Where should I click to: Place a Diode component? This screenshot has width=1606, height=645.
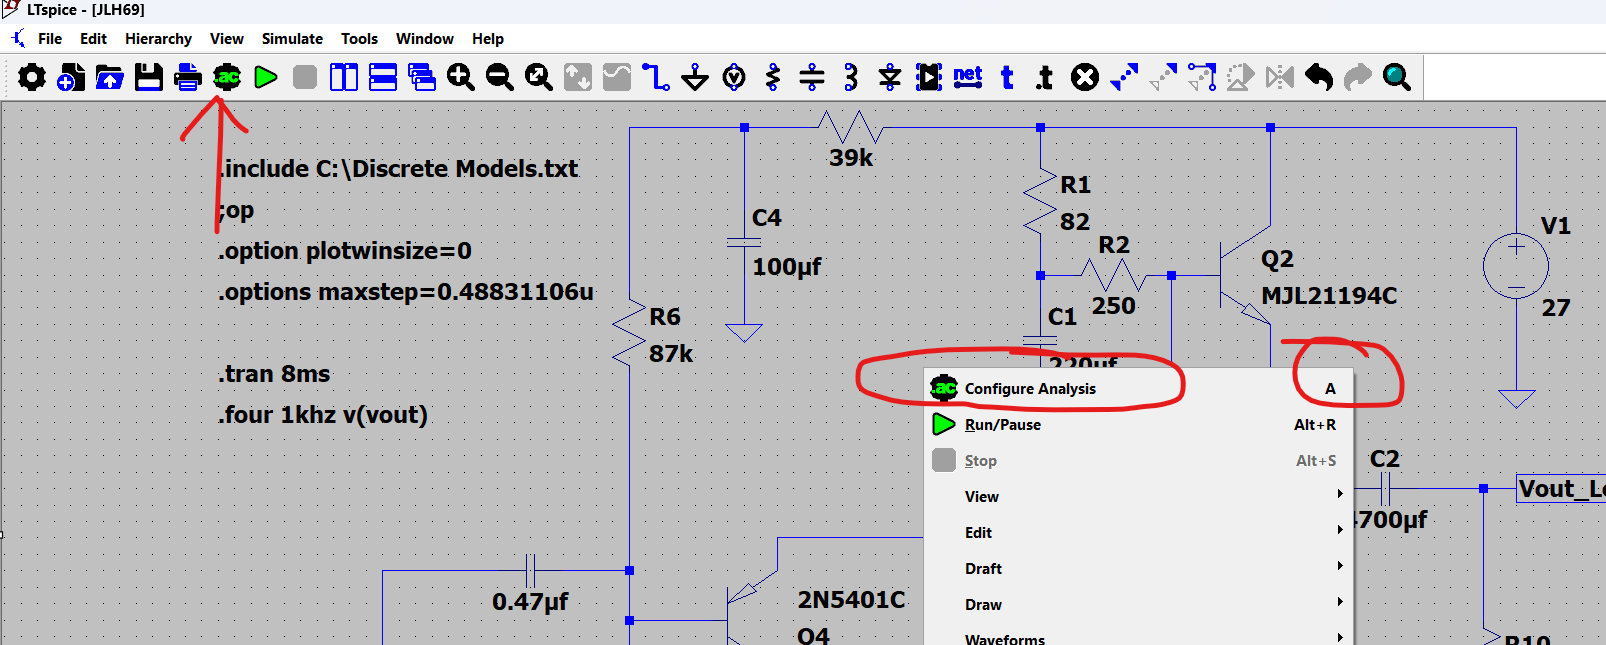890,77
